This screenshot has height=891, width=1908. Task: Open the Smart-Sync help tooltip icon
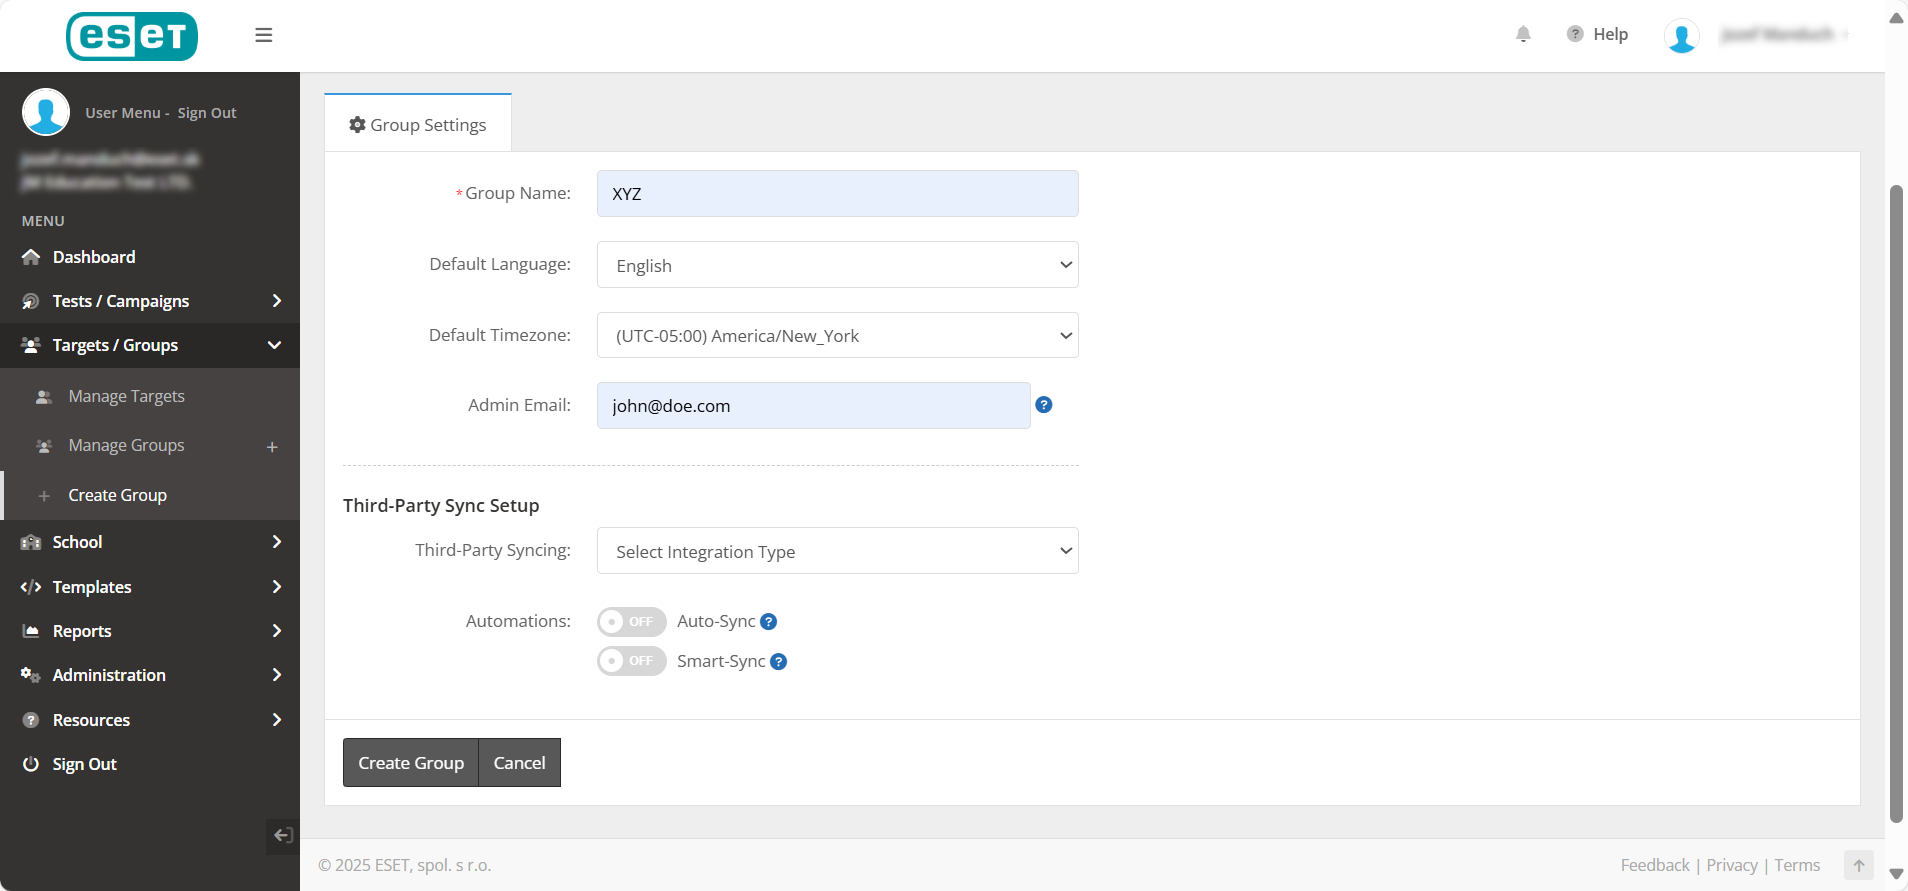tap(778, 662)
